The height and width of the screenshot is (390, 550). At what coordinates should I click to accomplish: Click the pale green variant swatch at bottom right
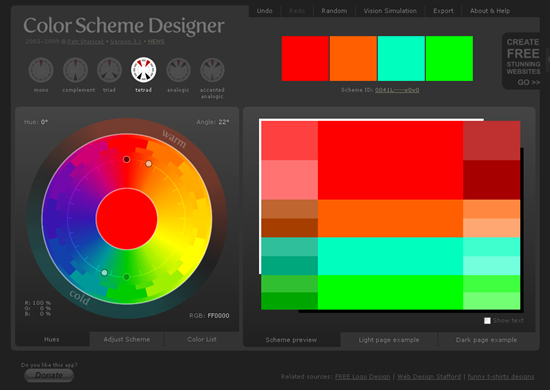tap(491, 301)
